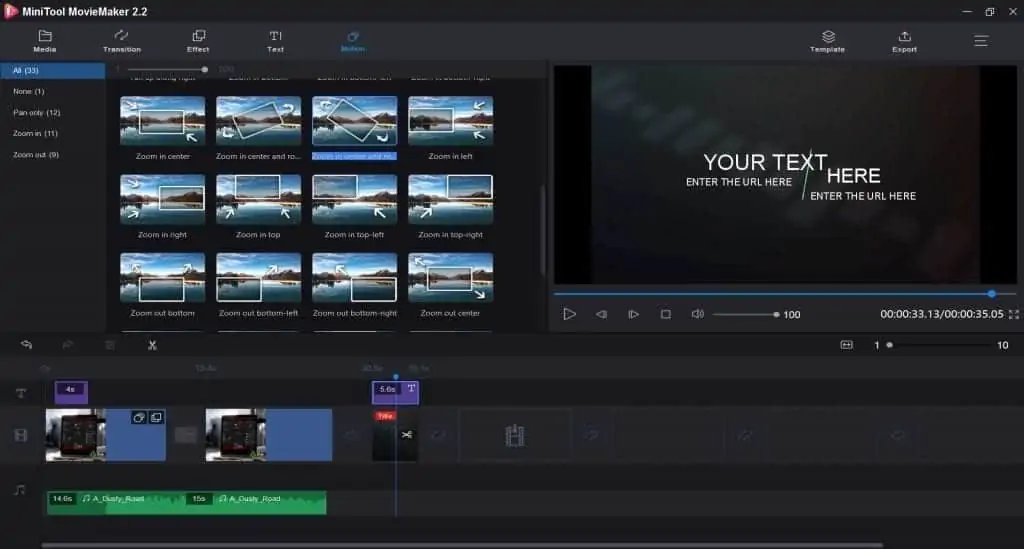The height and width of the screenshot is (549, 1024).
Task: Step to the next frame
Action: [633, 314]
